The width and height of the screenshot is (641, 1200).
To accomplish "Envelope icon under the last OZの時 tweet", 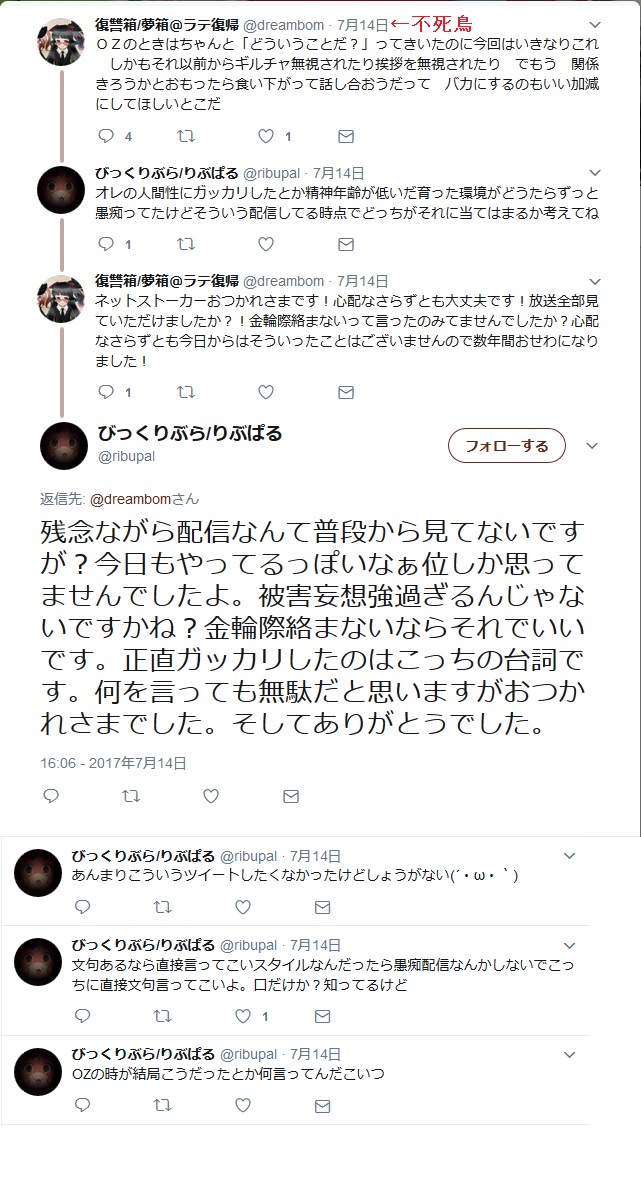I will pos(322,1106).
